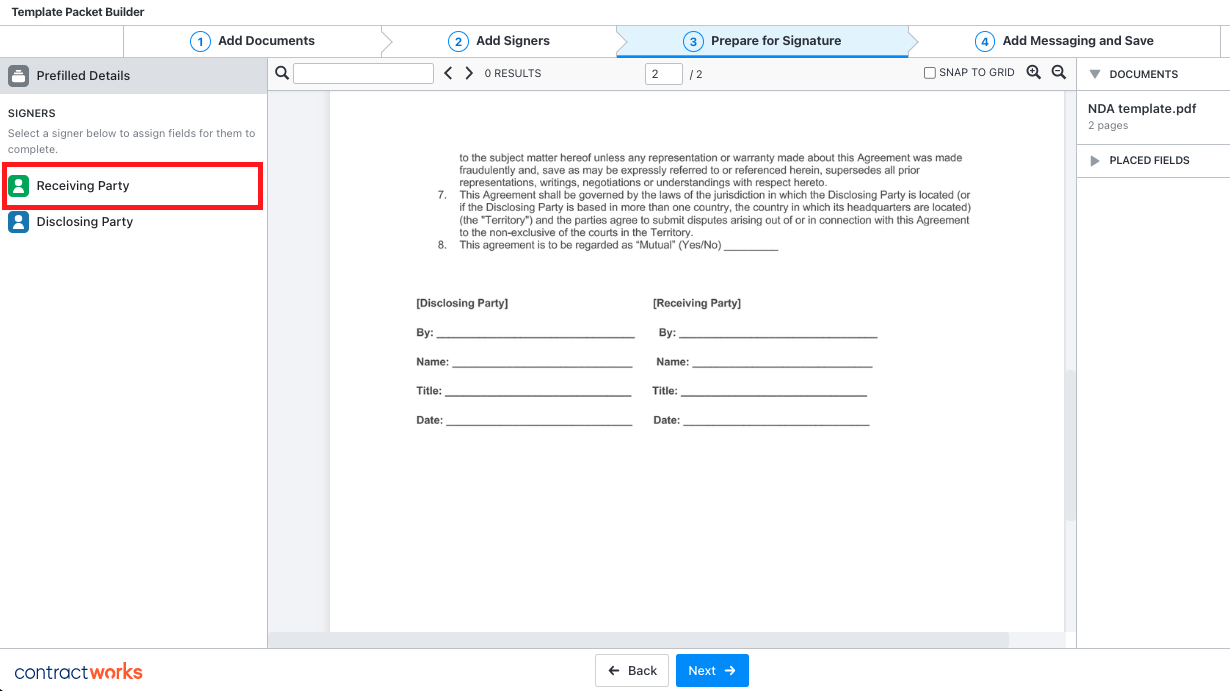Click the step 3 numbered circle icon
Screen dimensions: 1230x691
click(x=691, y=41)
